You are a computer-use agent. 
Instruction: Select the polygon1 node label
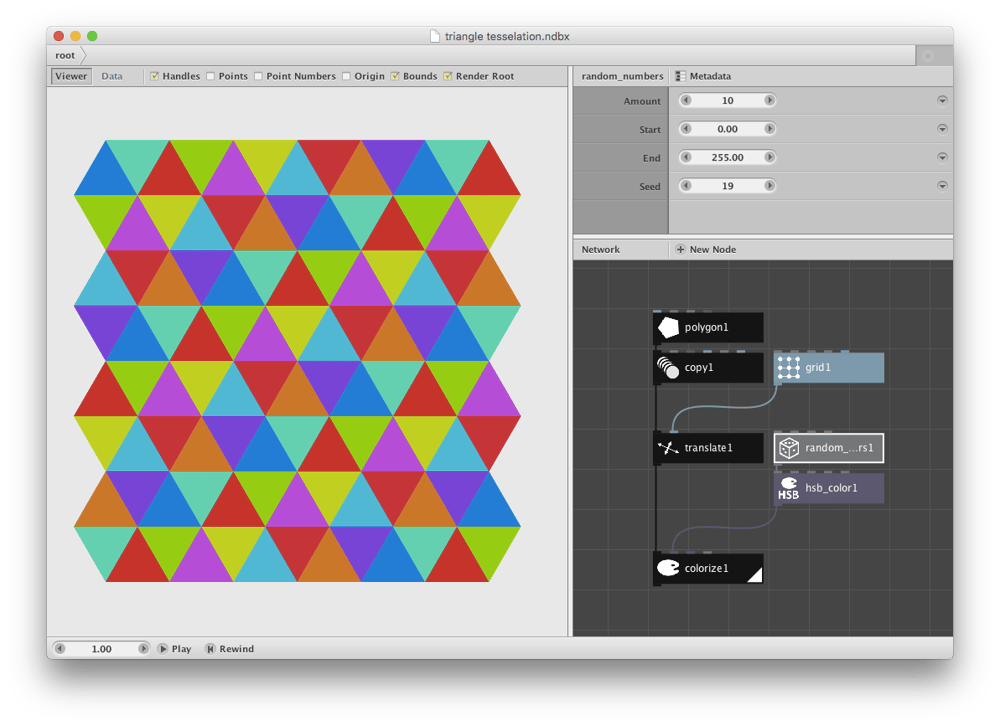click(x=706, y=327)
